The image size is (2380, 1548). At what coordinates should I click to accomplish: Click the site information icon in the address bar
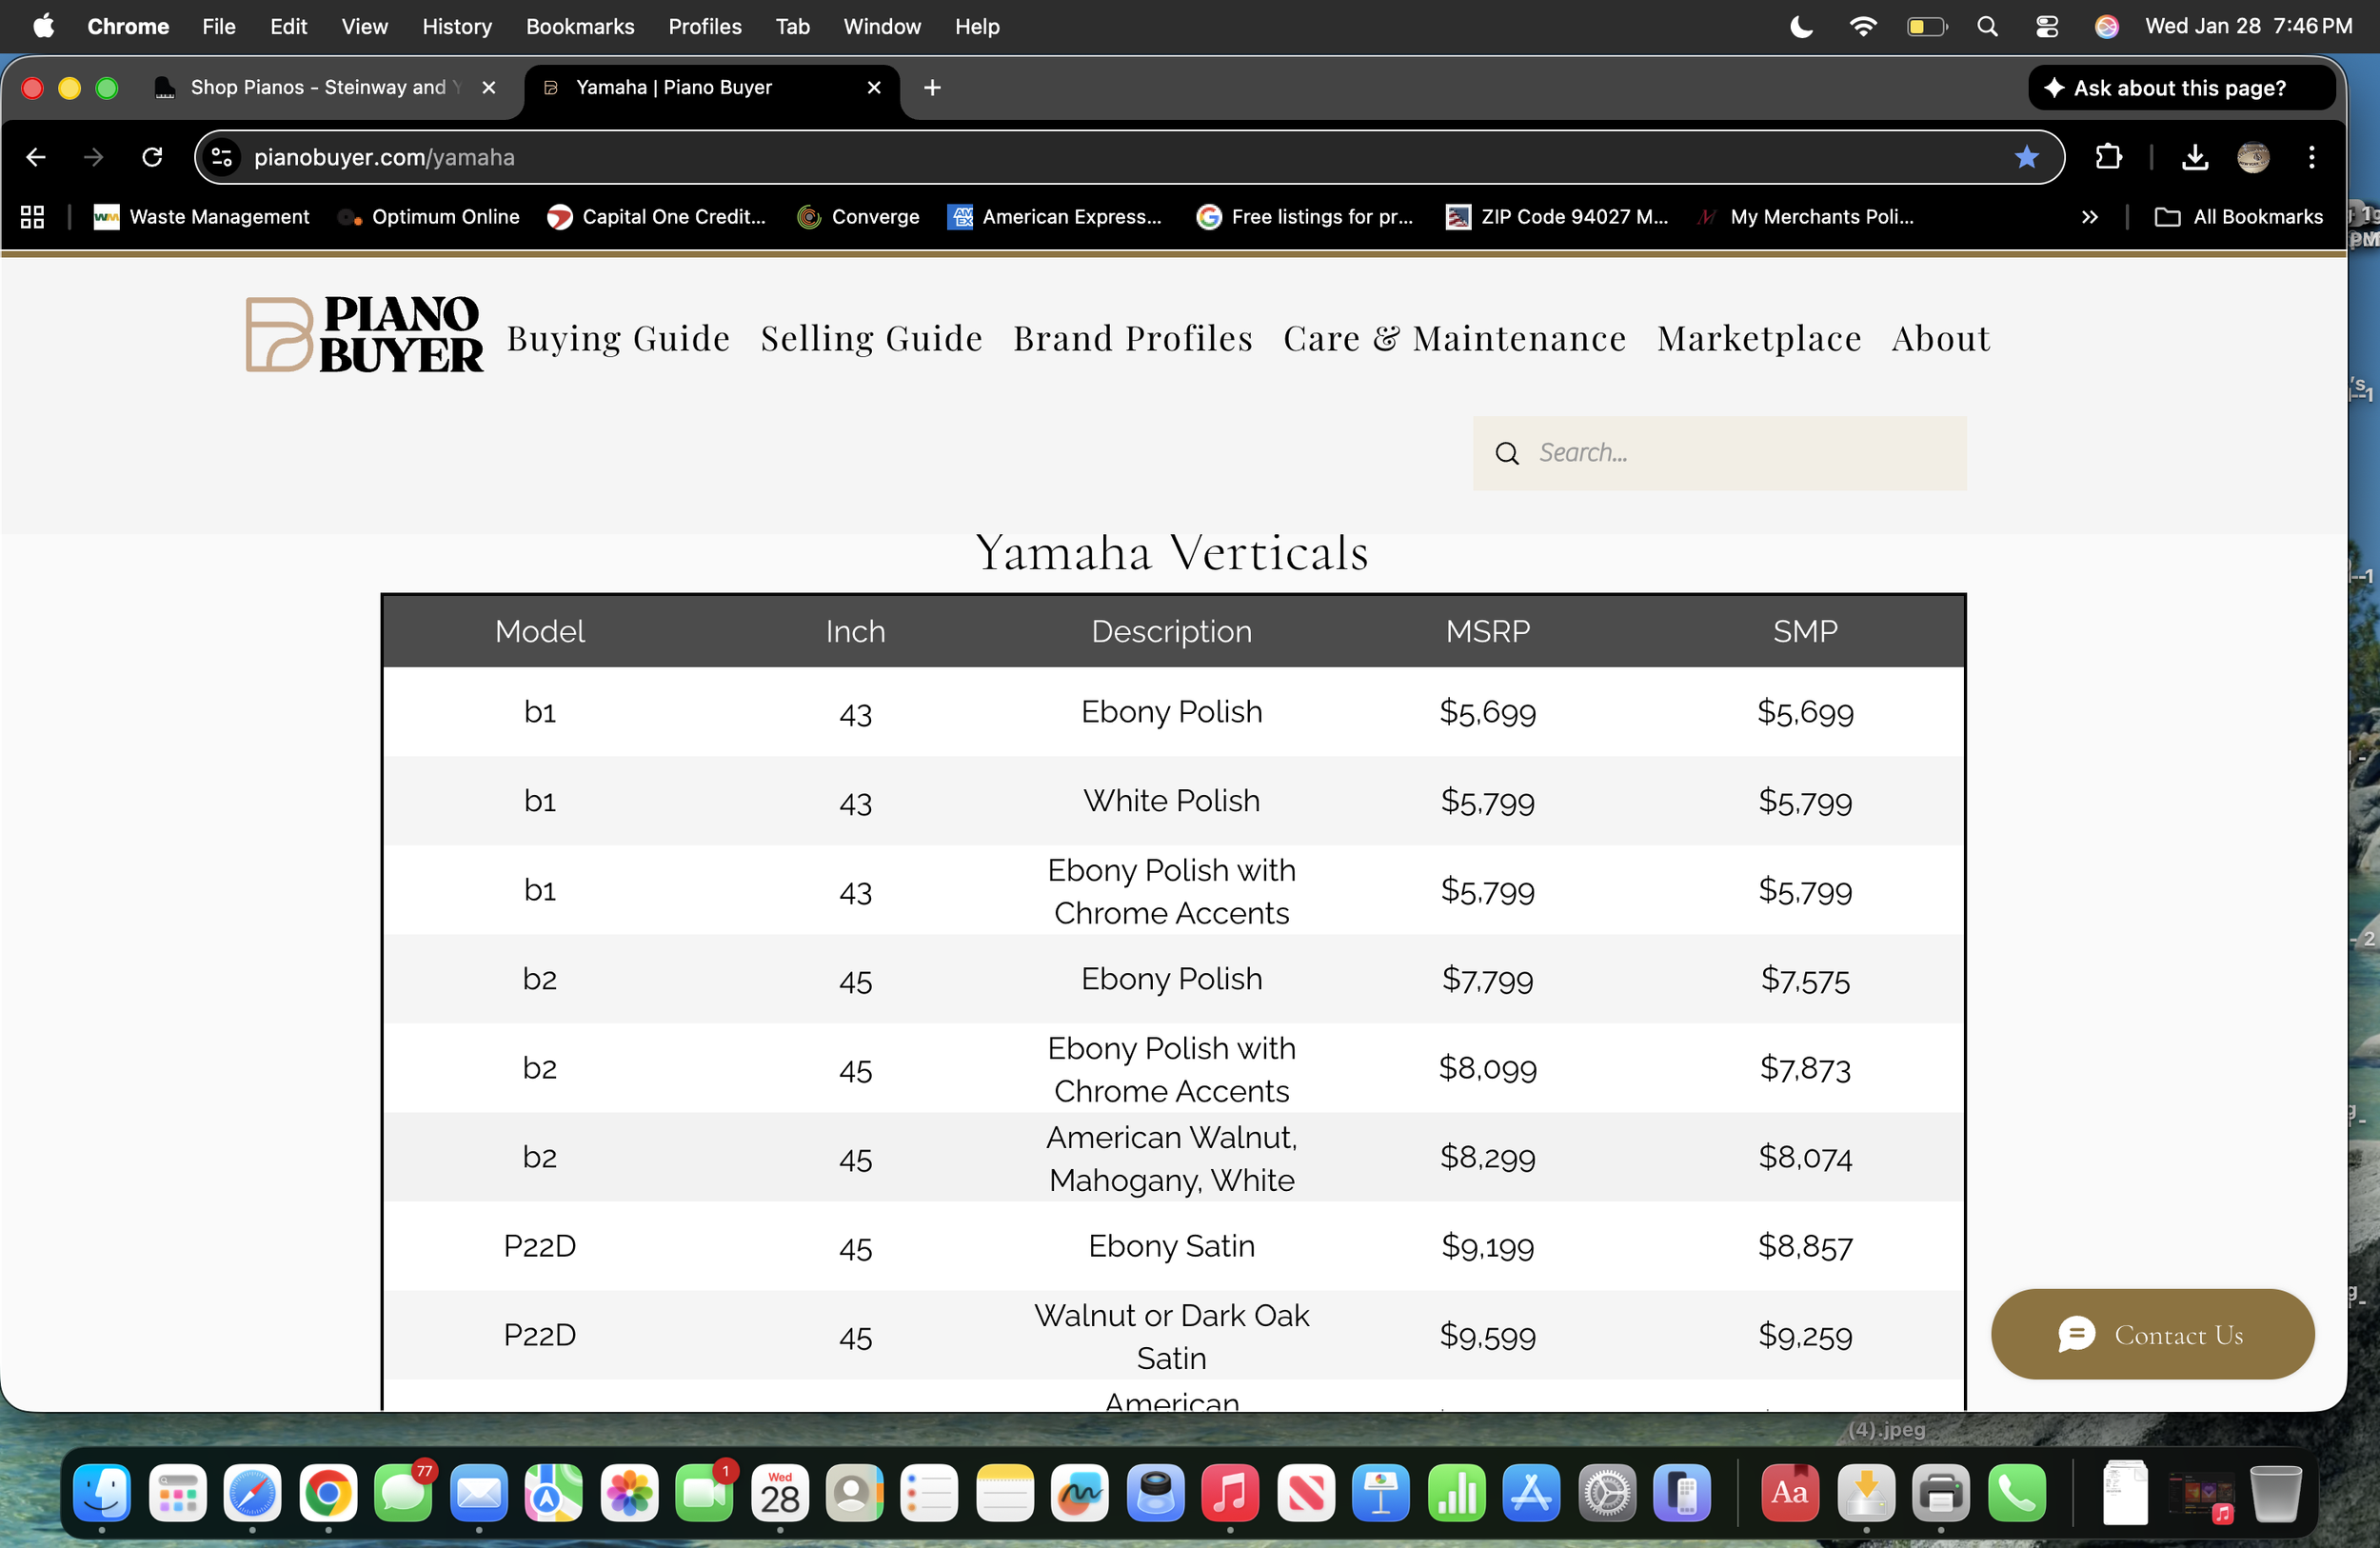[221, 157]
